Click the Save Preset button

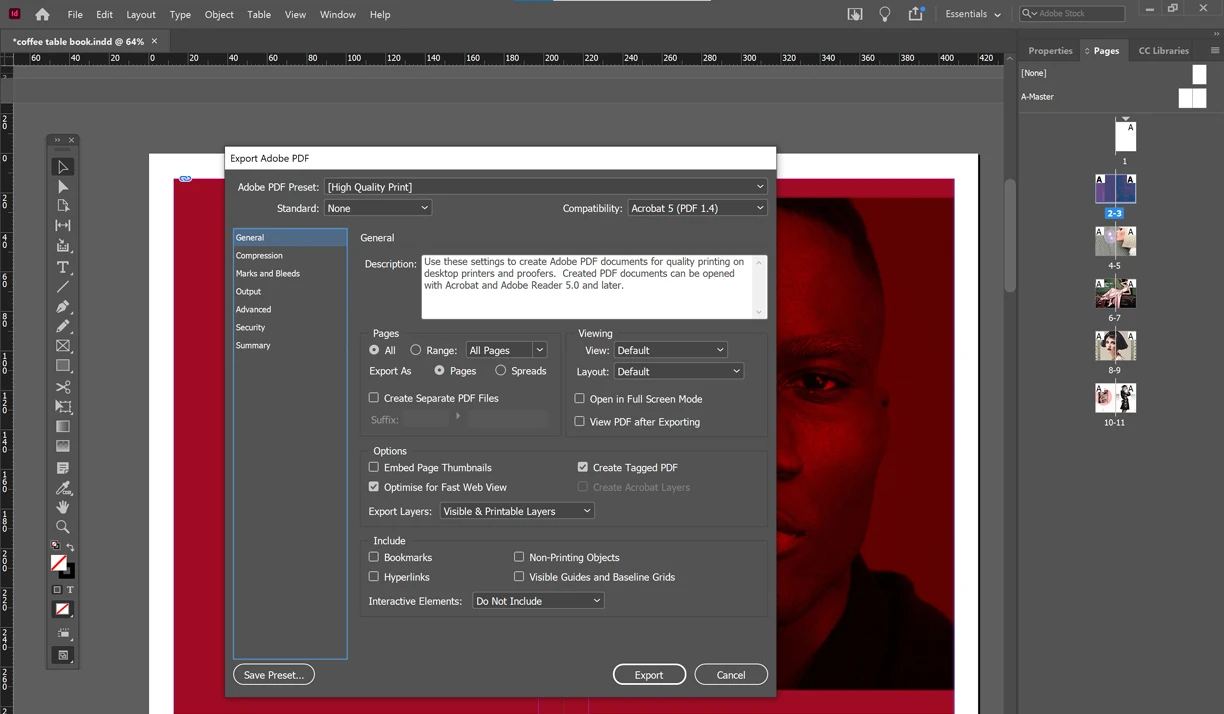coord(274,675)
